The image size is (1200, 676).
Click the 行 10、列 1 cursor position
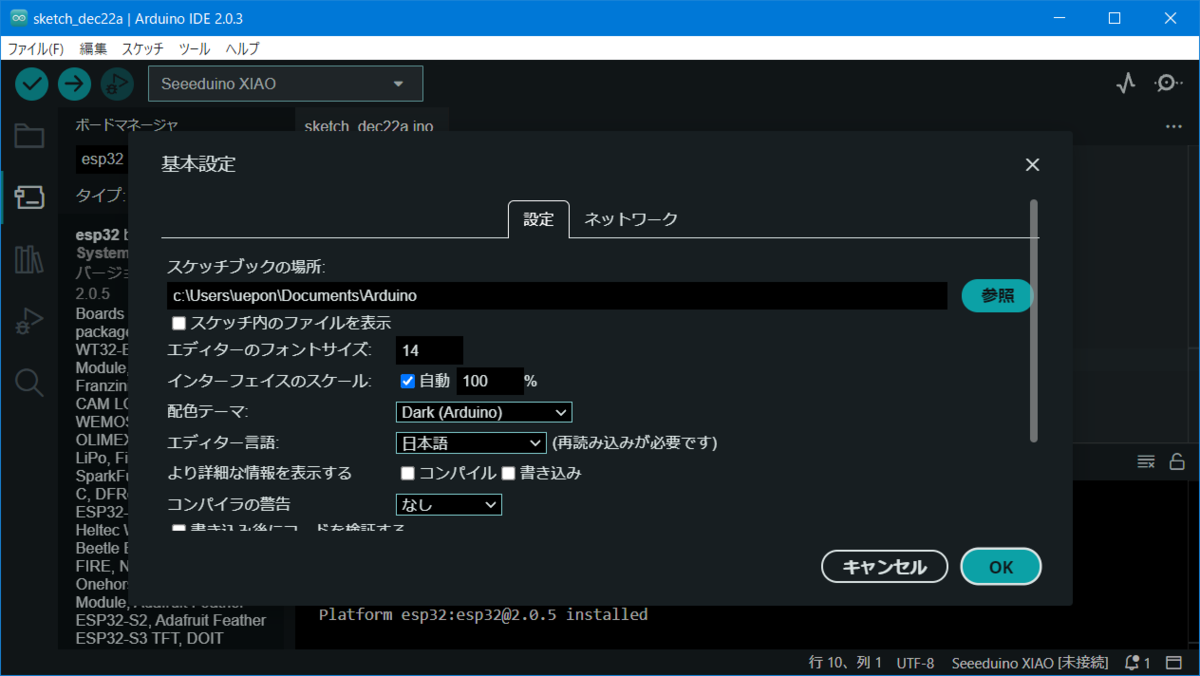845,662
